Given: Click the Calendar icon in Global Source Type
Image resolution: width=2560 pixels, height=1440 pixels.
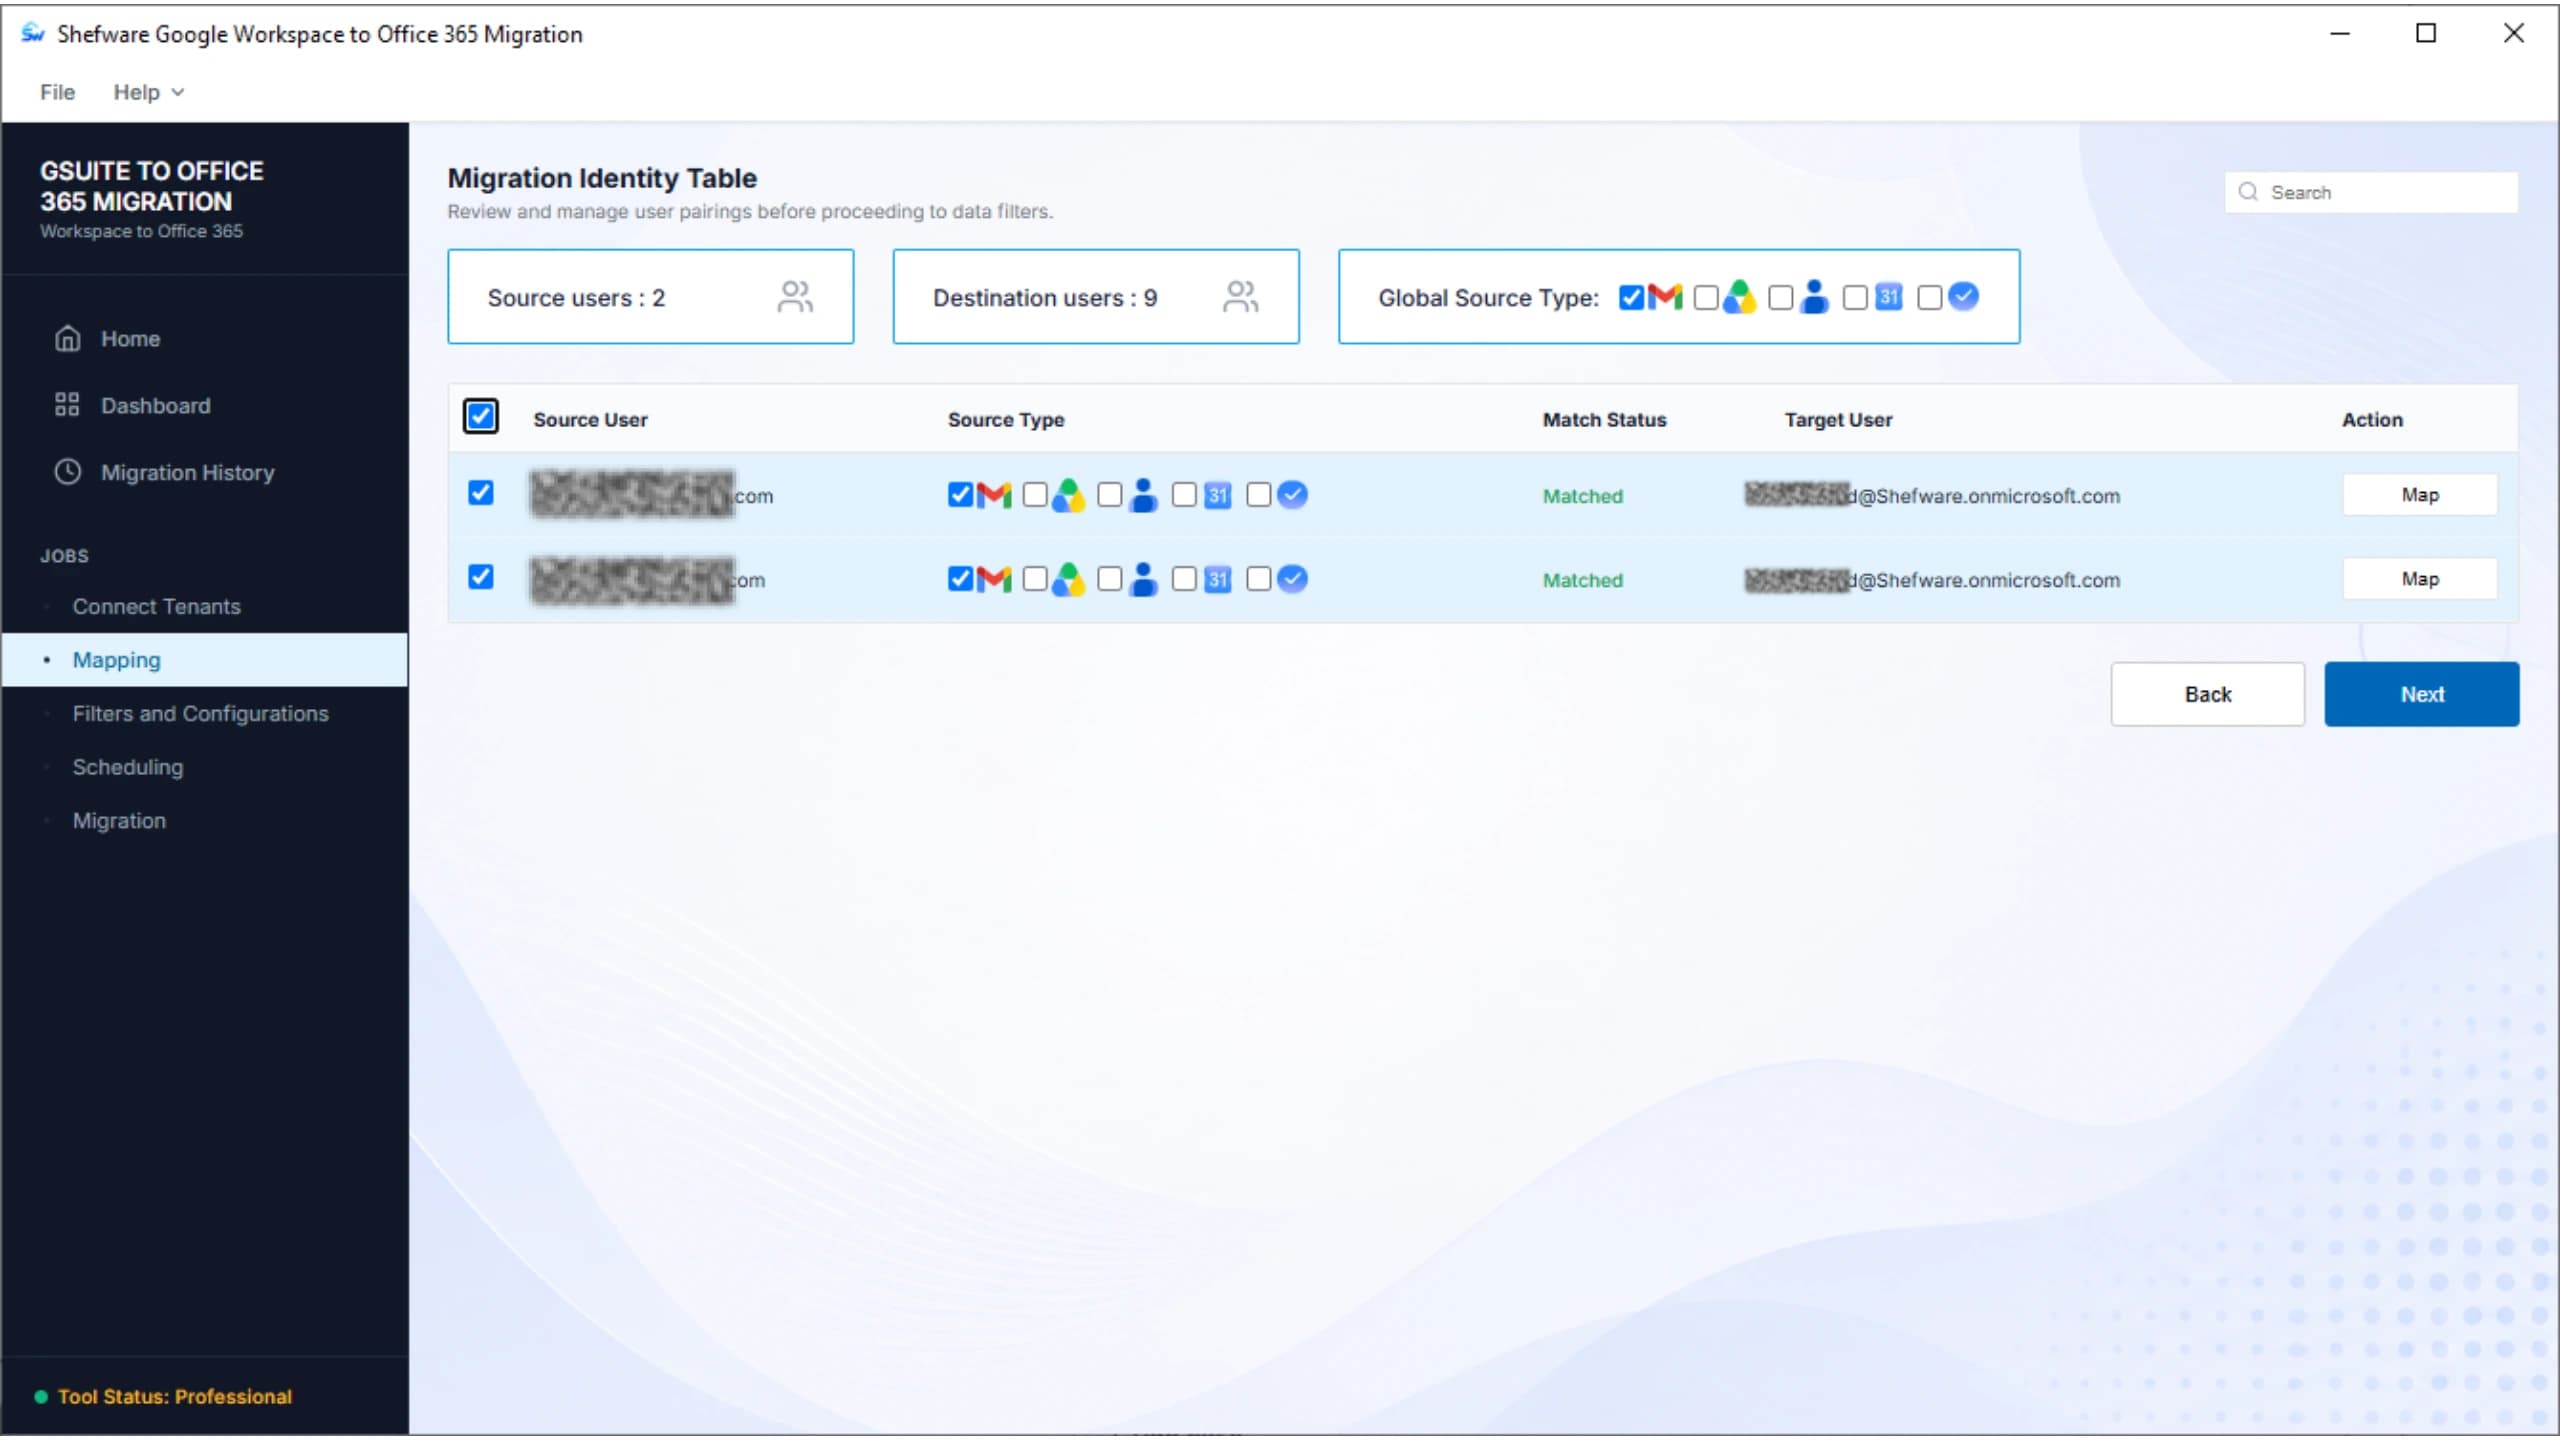Looking at the screenshot, I should 1888,297.
